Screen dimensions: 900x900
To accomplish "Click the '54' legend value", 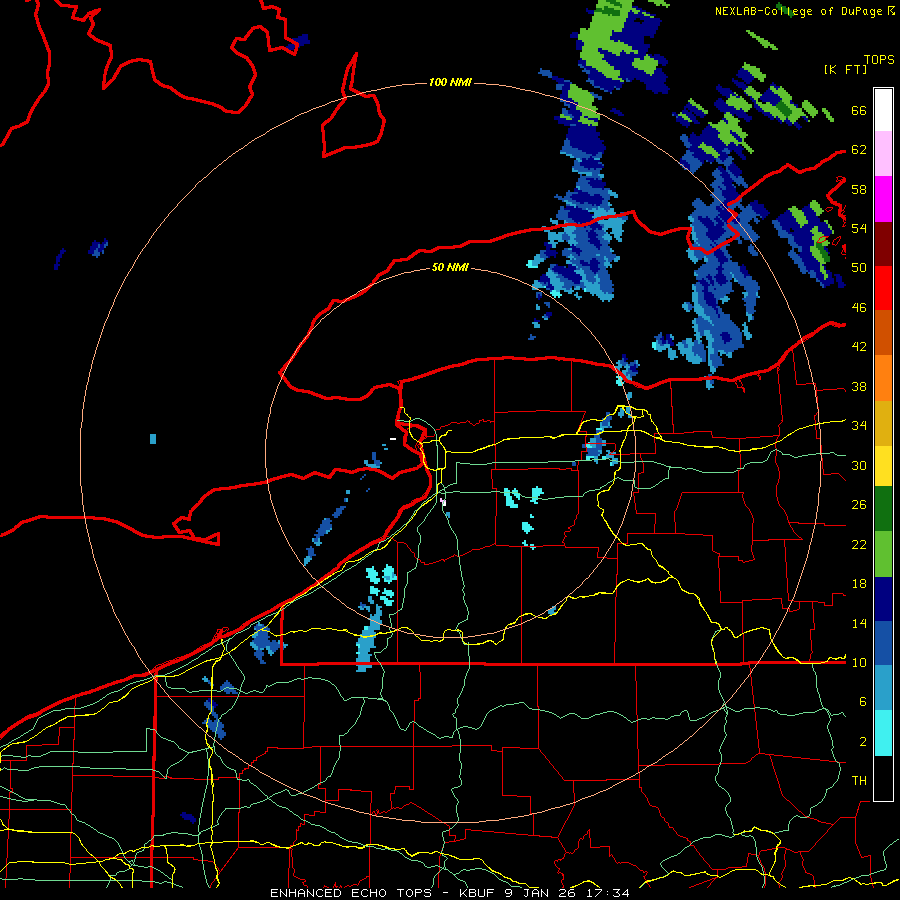I will [x=859, y=228].
